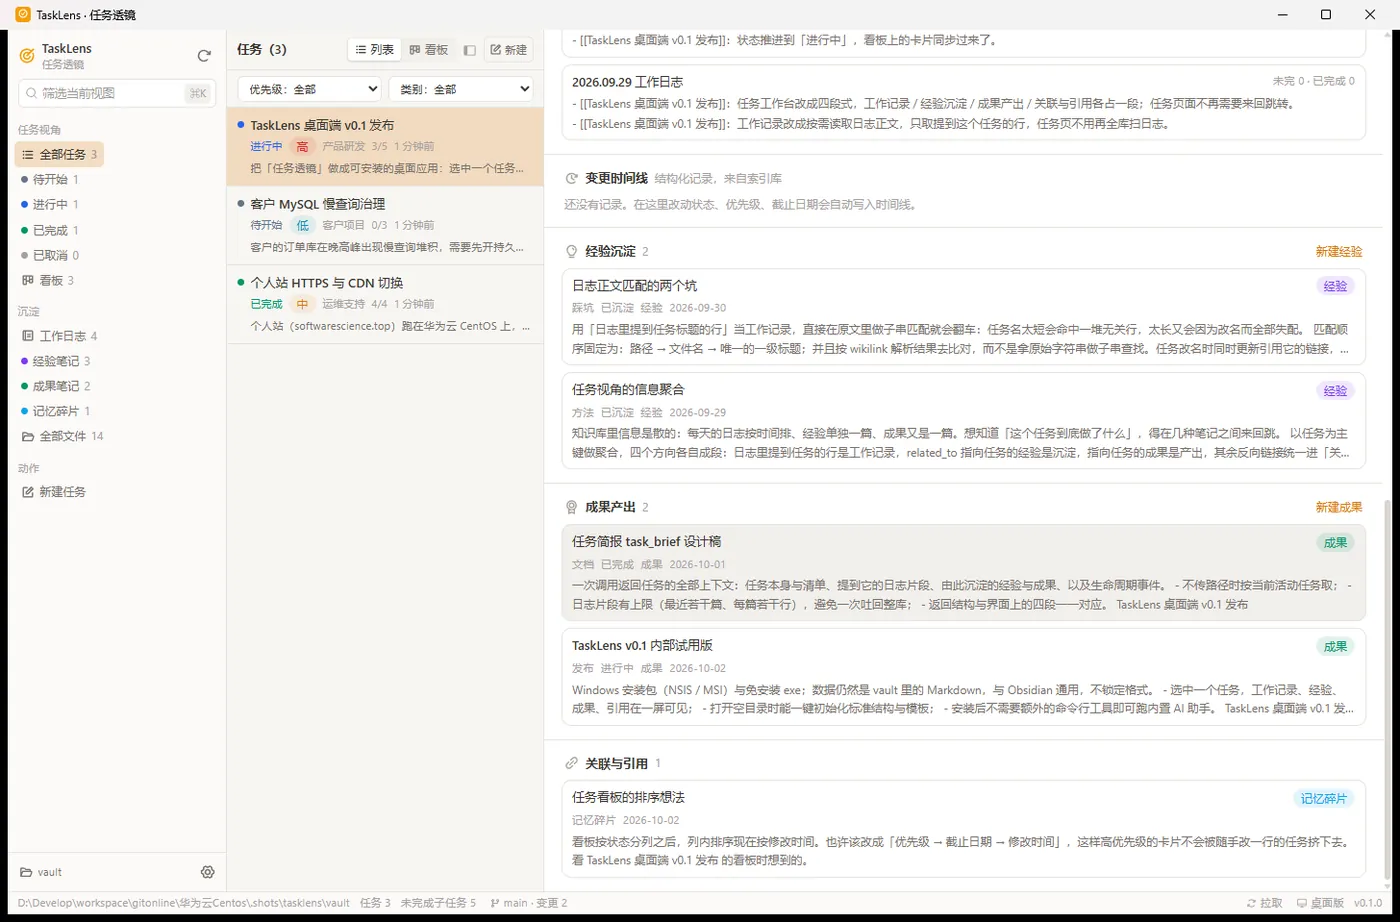The image size is (1400, 922).
Task: Select the 客户 MySQL 慢查询治理 task
Action: point(385,226)
